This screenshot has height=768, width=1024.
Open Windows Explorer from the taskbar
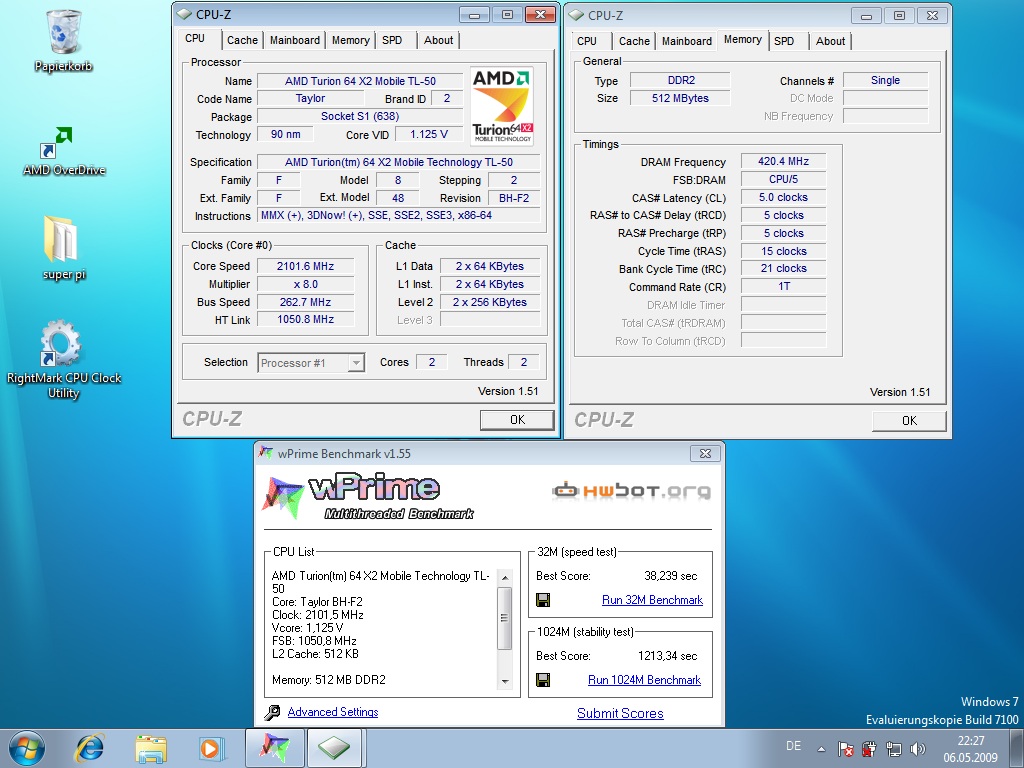tap(151, 748)
